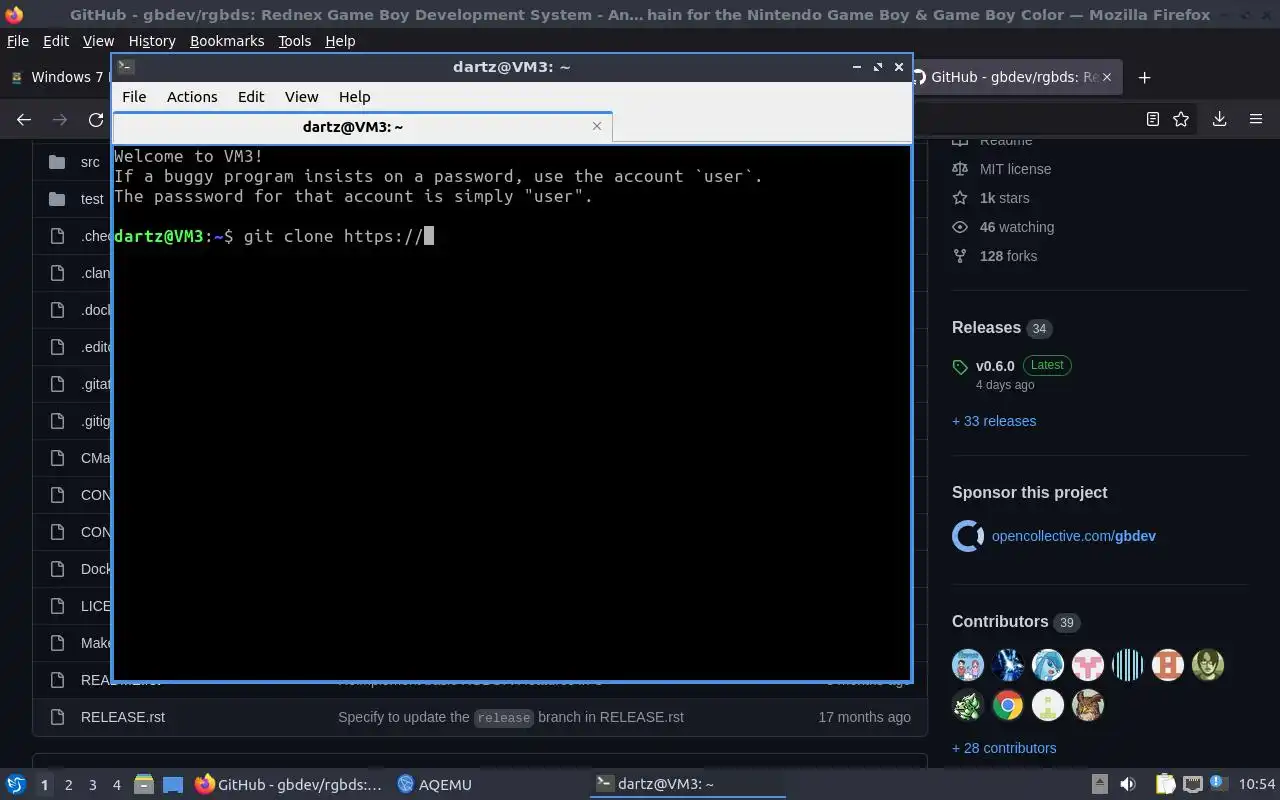Click the show desktop taskbar icon
This screenshot has height=800, width=1280.
pyautogui.click(x=173, y=784)
